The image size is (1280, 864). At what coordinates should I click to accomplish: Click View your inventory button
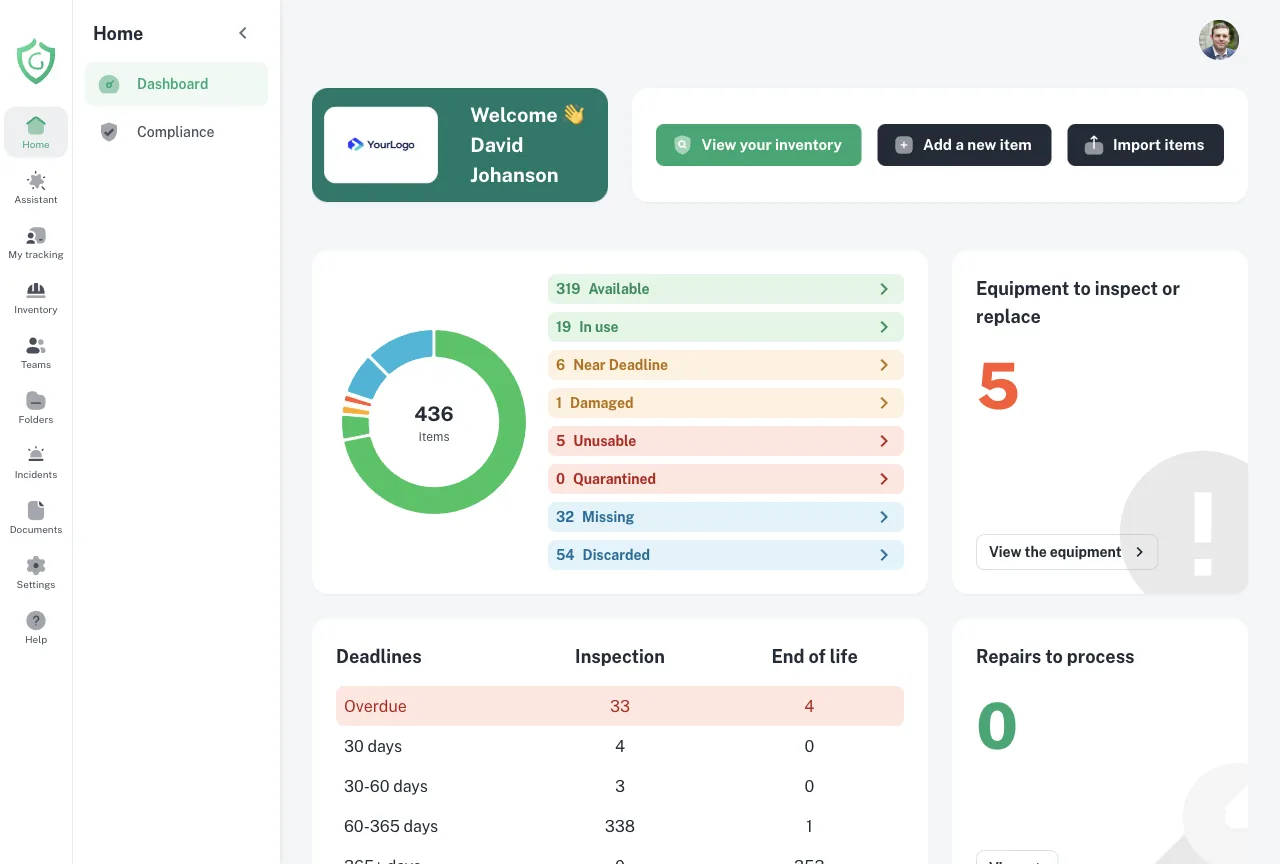758,145
